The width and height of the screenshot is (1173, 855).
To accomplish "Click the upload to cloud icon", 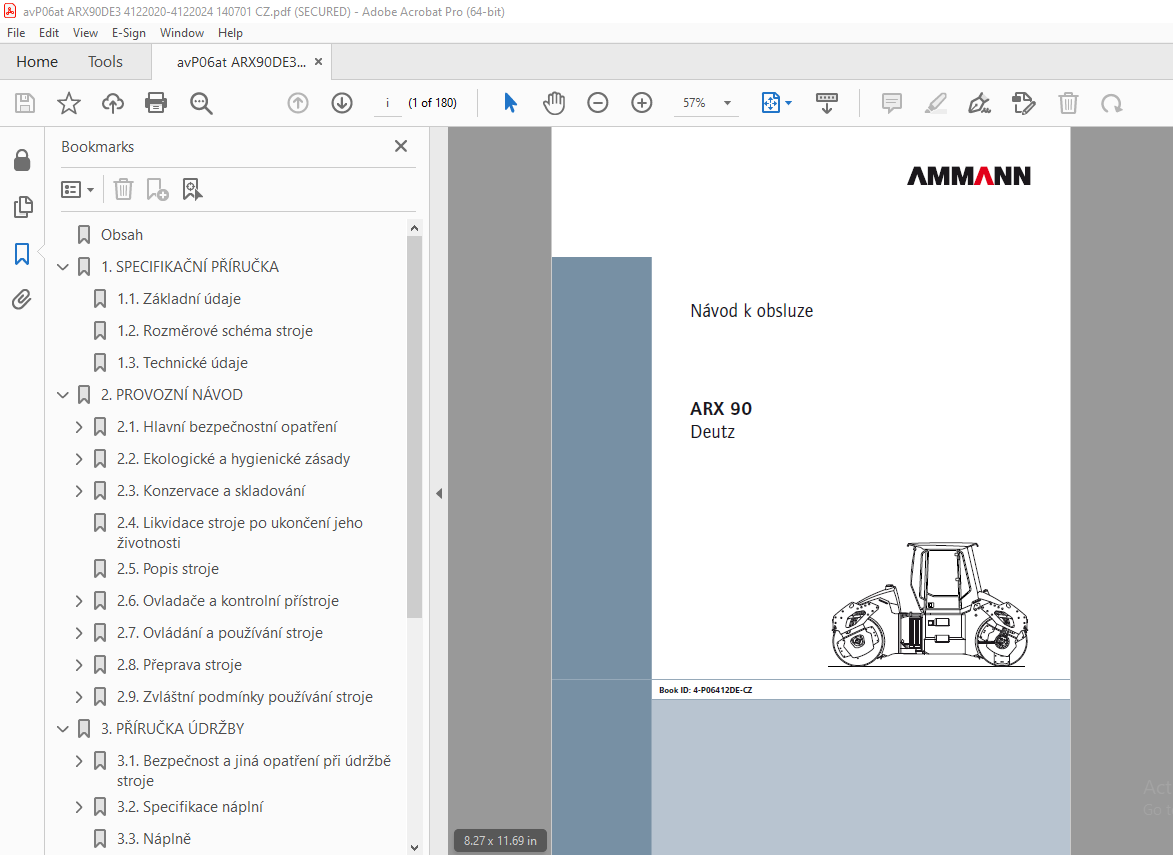I will [113, 103].
